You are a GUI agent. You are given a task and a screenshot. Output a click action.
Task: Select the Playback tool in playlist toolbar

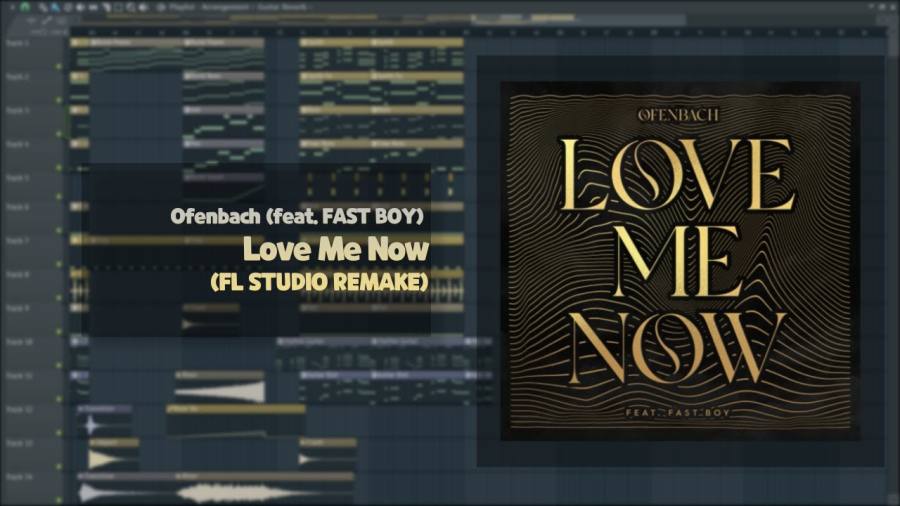[x=143, y=7]
